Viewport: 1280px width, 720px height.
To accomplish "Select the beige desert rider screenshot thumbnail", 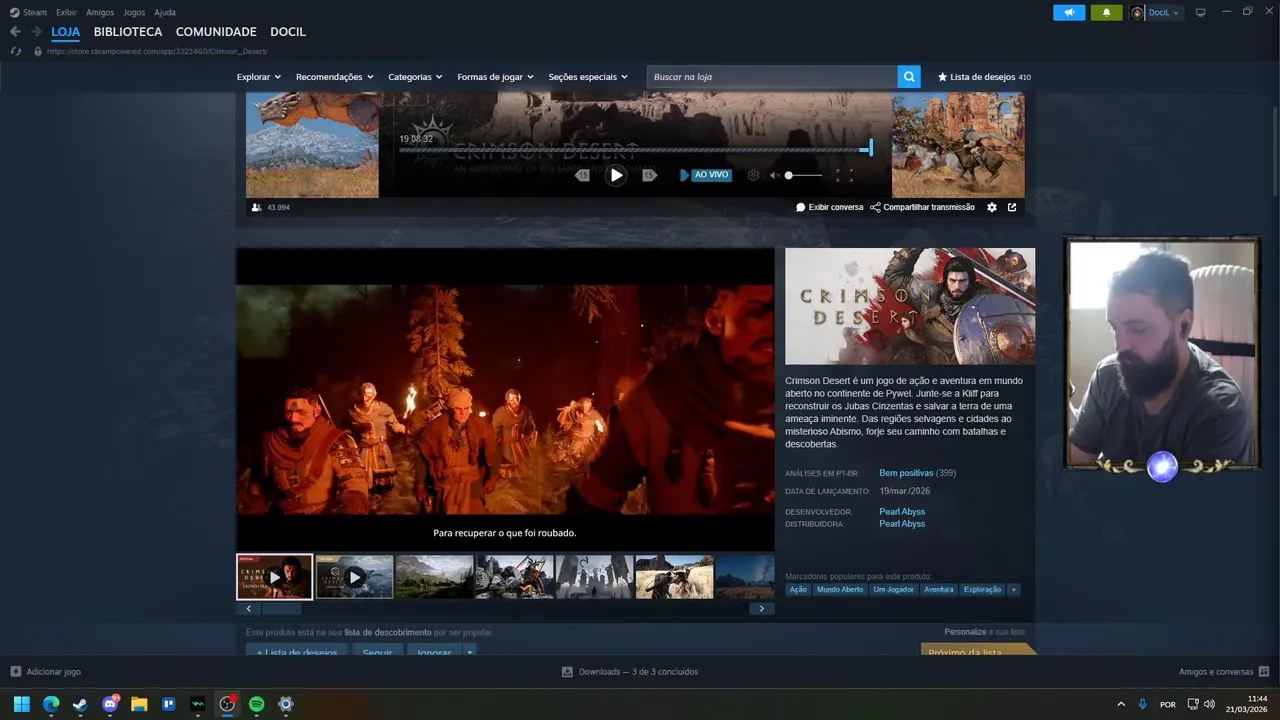I will pyautogui.click(x=674, y=577).
